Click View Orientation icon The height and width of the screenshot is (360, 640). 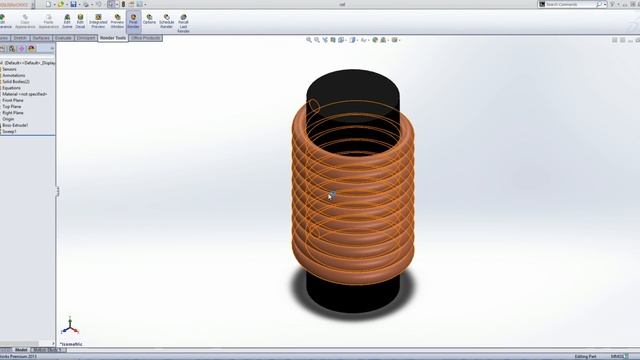point(340,40)
